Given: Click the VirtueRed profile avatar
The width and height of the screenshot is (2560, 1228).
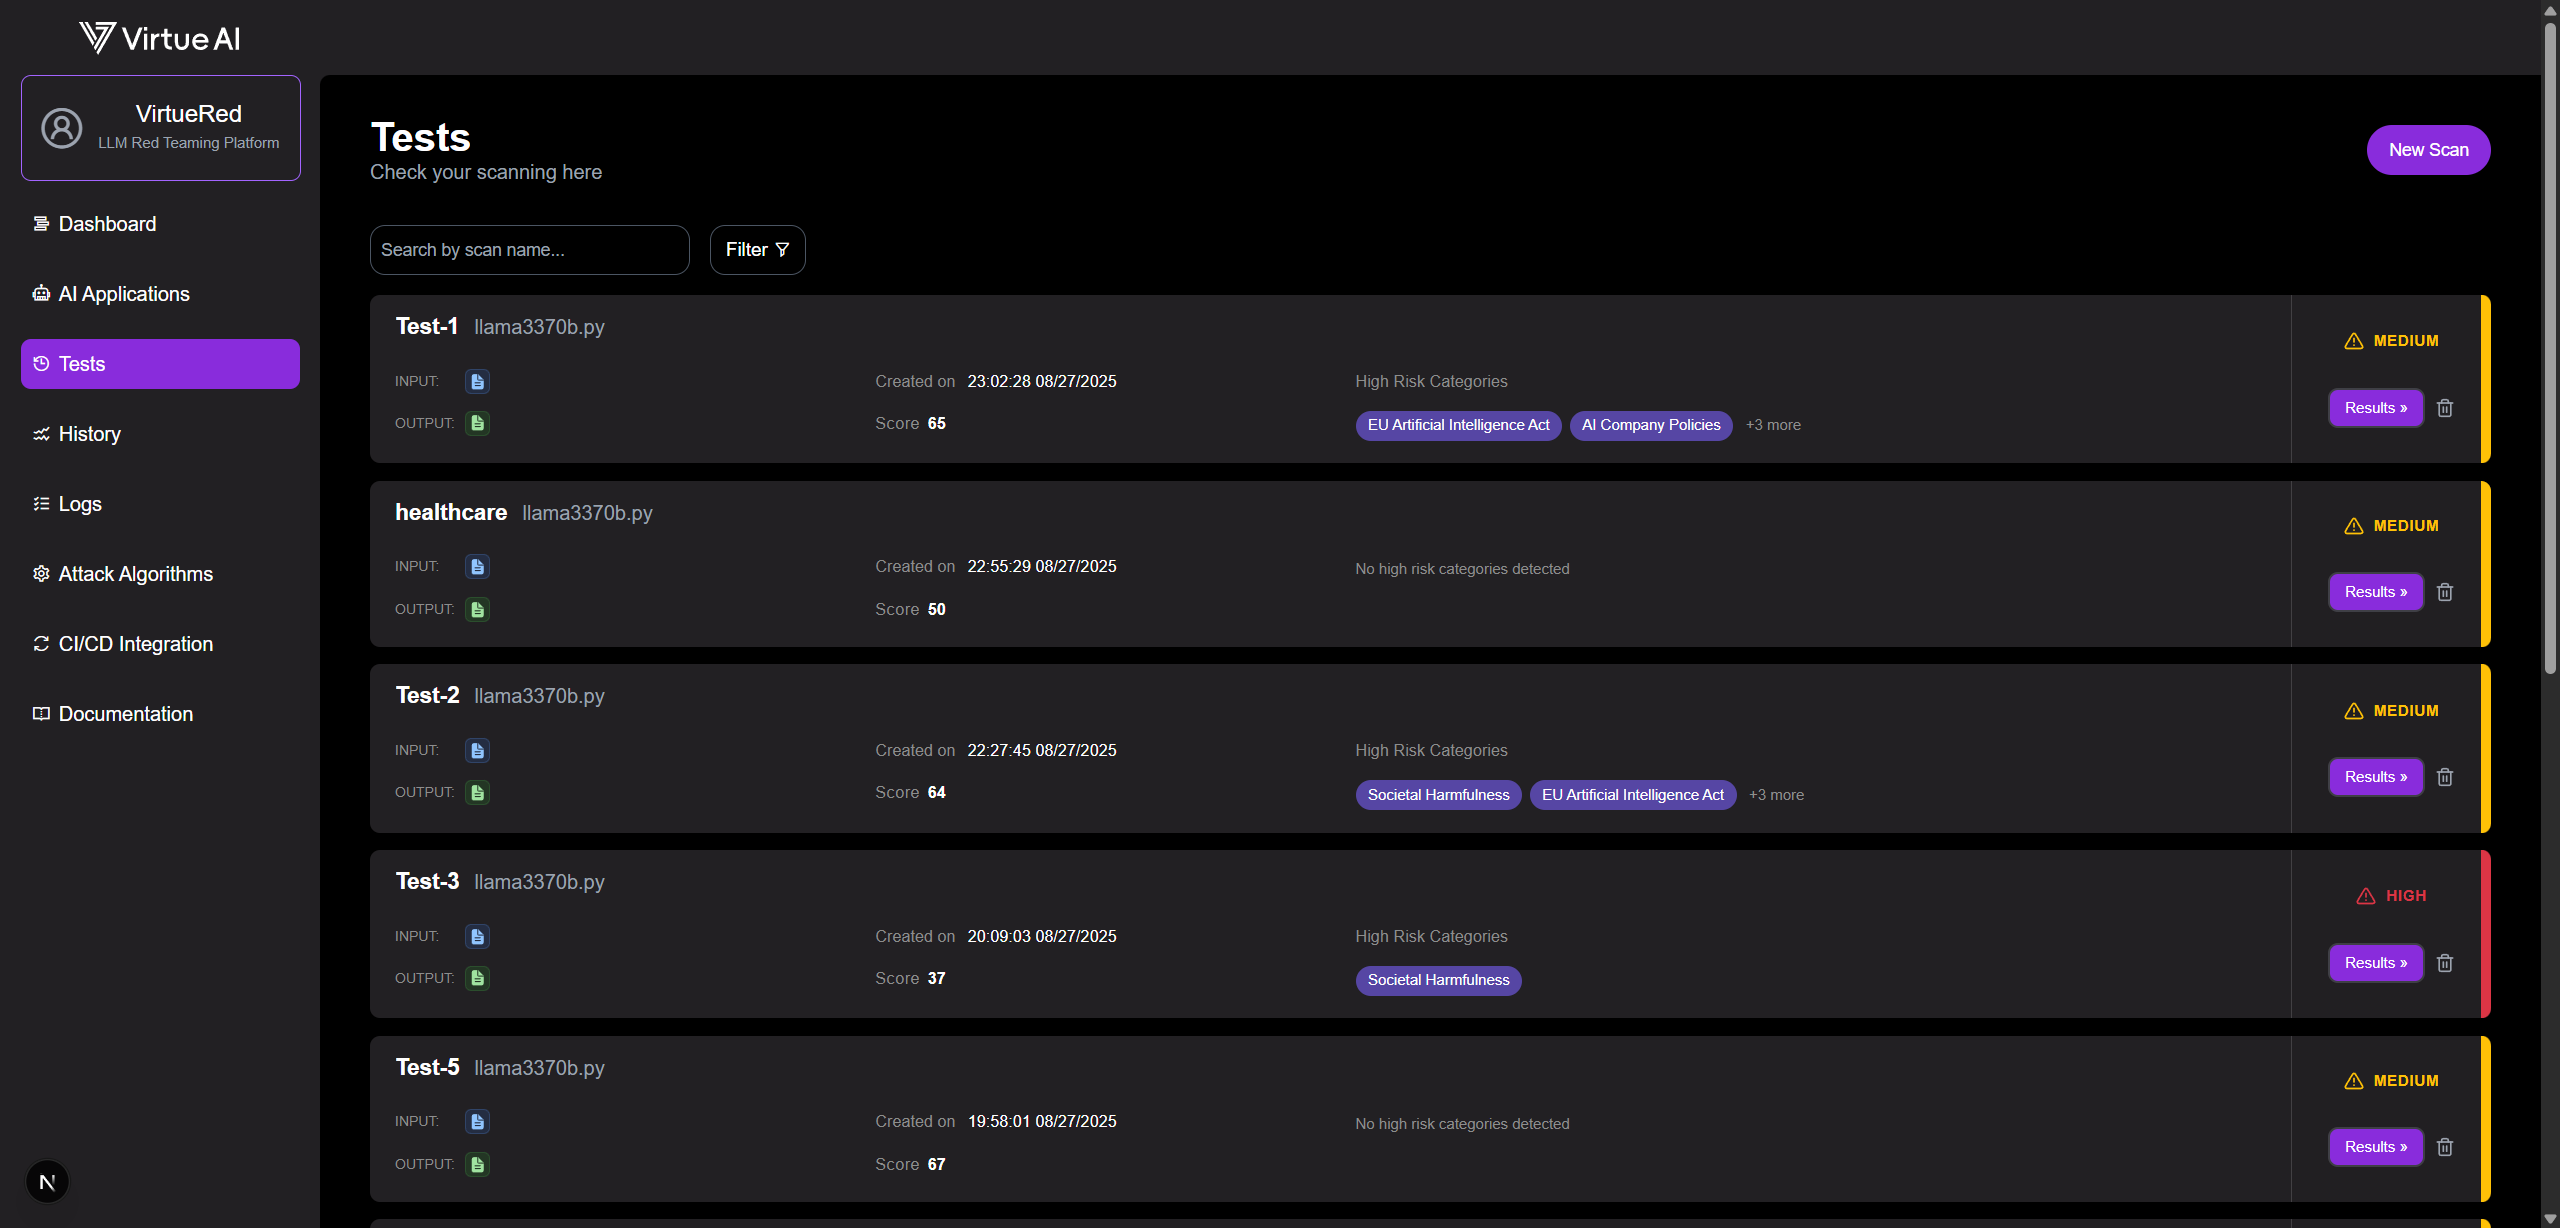Looking at the screenshot, I should point(61,127).
